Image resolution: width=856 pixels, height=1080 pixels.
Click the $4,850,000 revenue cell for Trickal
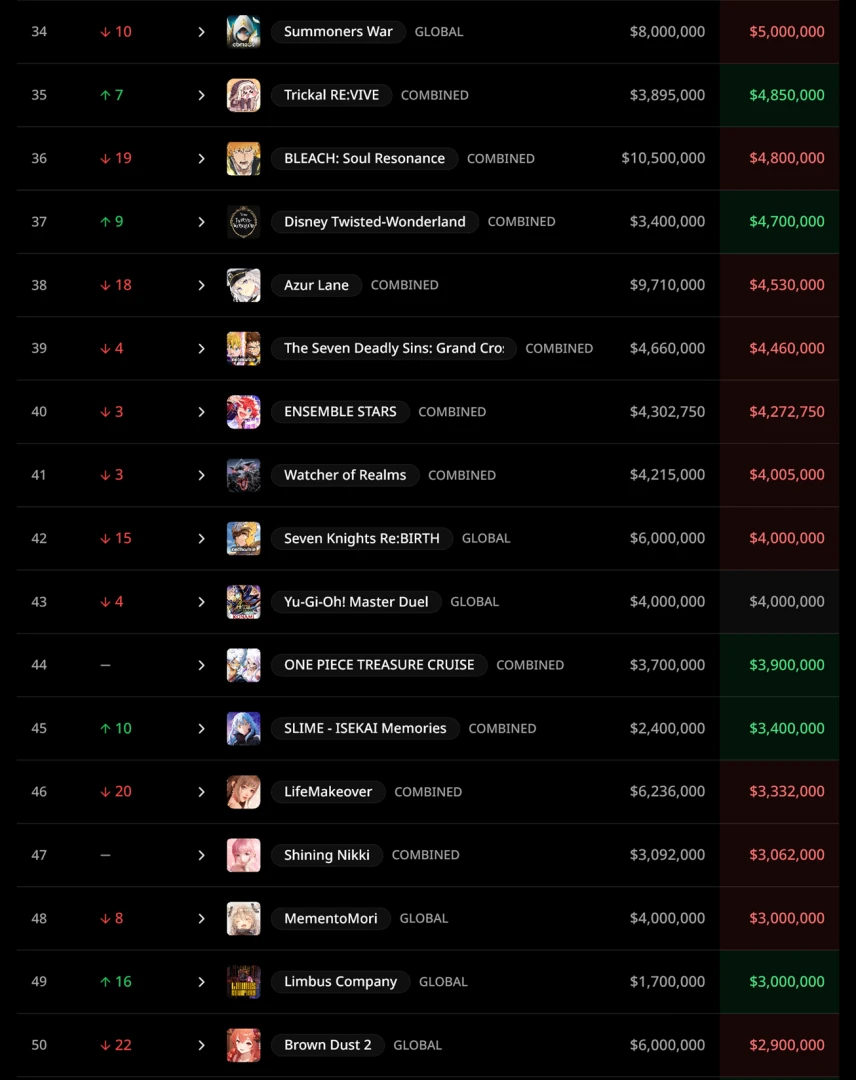pos(786,95)
